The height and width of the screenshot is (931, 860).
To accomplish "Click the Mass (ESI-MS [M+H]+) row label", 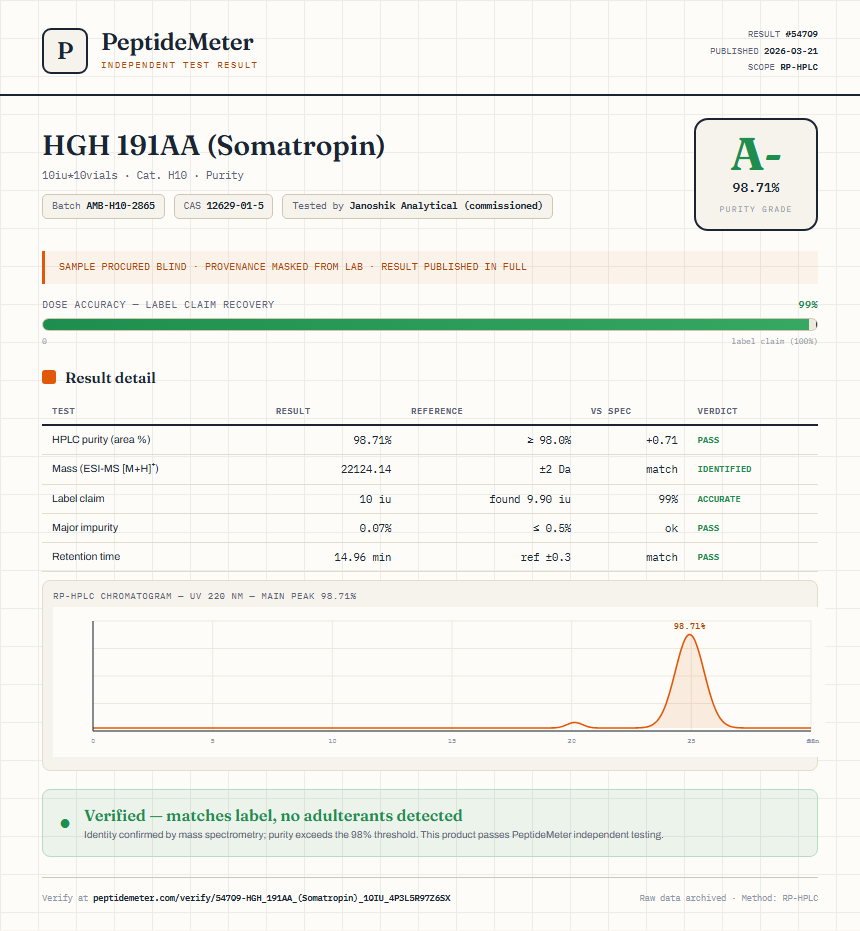I will tap(105, 468).
